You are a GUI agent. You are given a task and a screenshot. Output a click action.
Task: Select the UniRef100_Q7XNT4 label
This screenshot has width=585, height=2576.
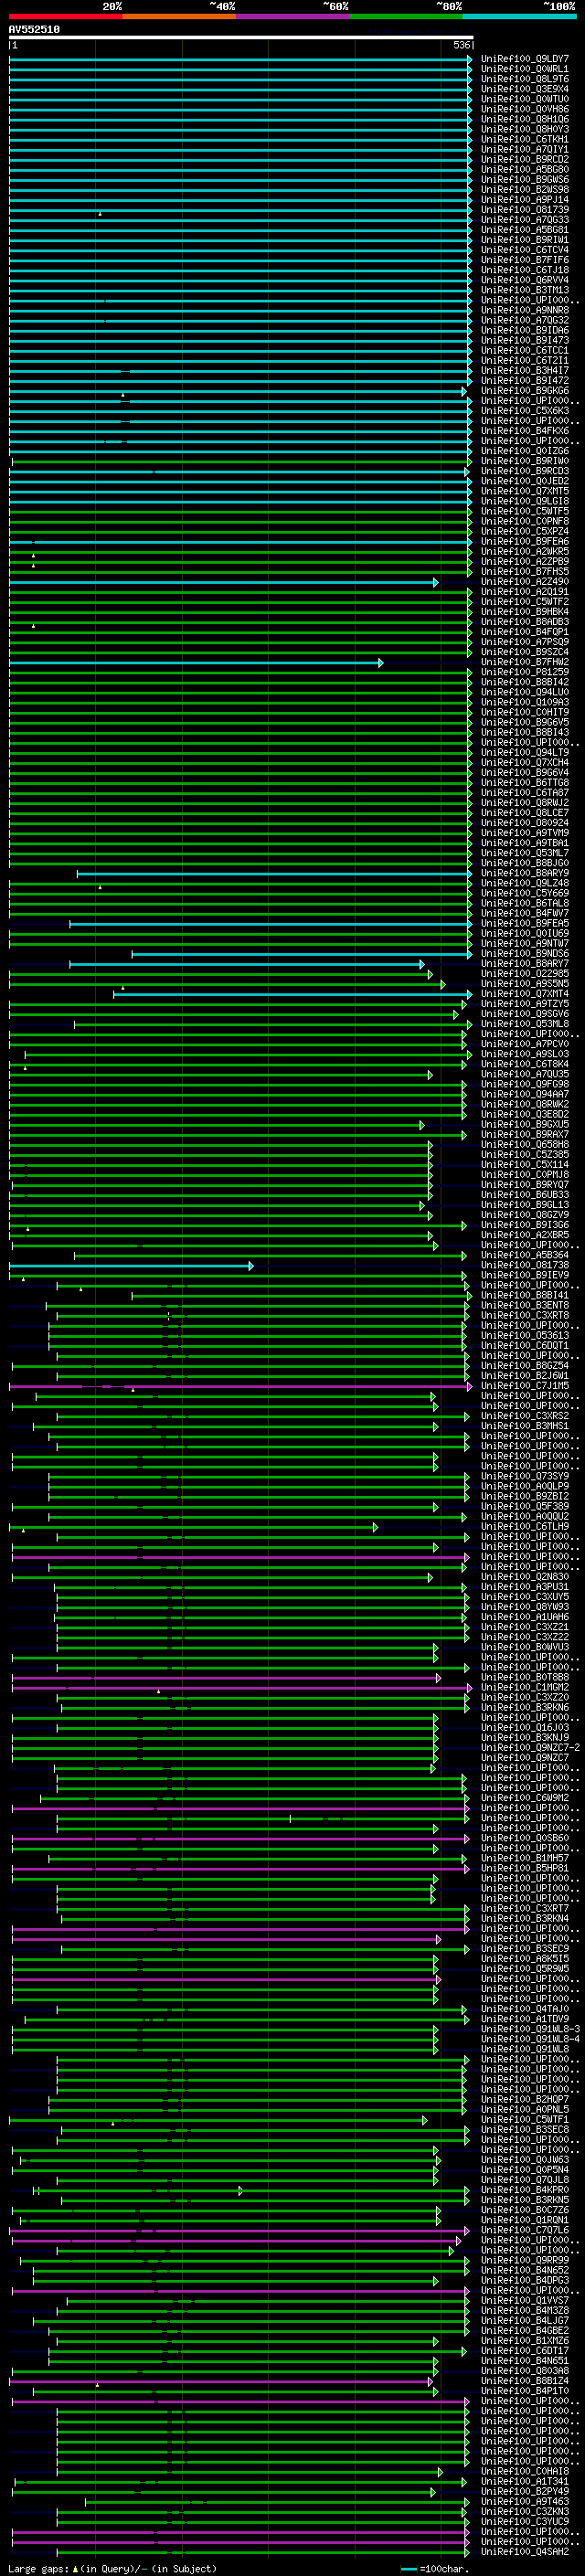(x=525, y=994)
